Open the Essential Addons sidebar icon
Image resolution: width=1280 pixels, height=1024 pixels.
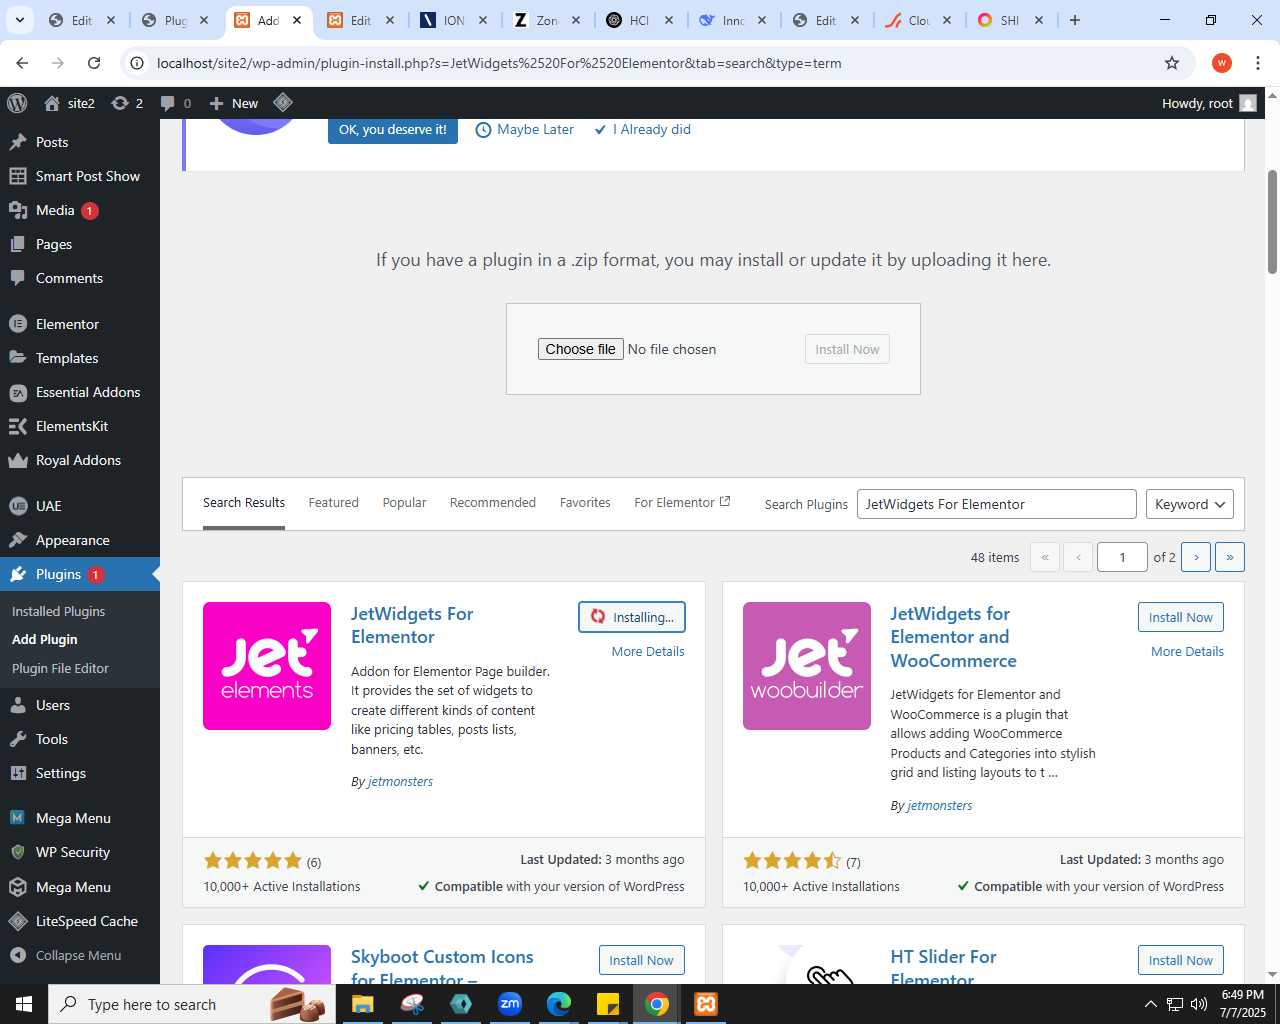point(17,392)
